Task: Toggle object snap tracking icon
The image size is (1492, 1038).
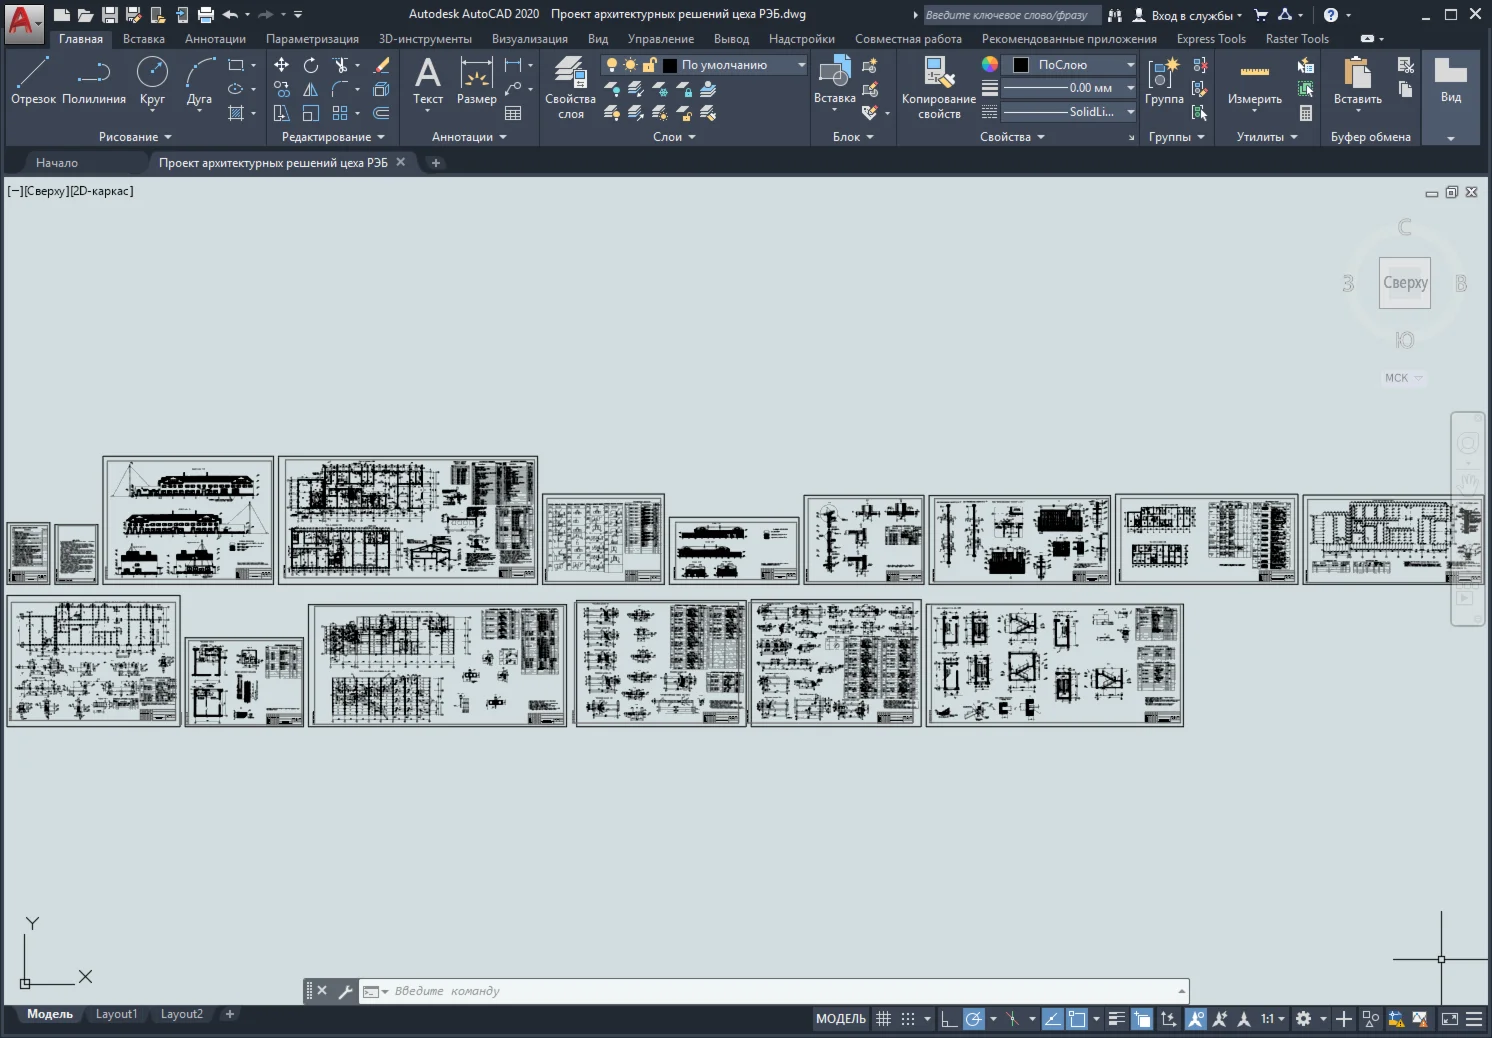Action: click(x=1052, y=1019)
